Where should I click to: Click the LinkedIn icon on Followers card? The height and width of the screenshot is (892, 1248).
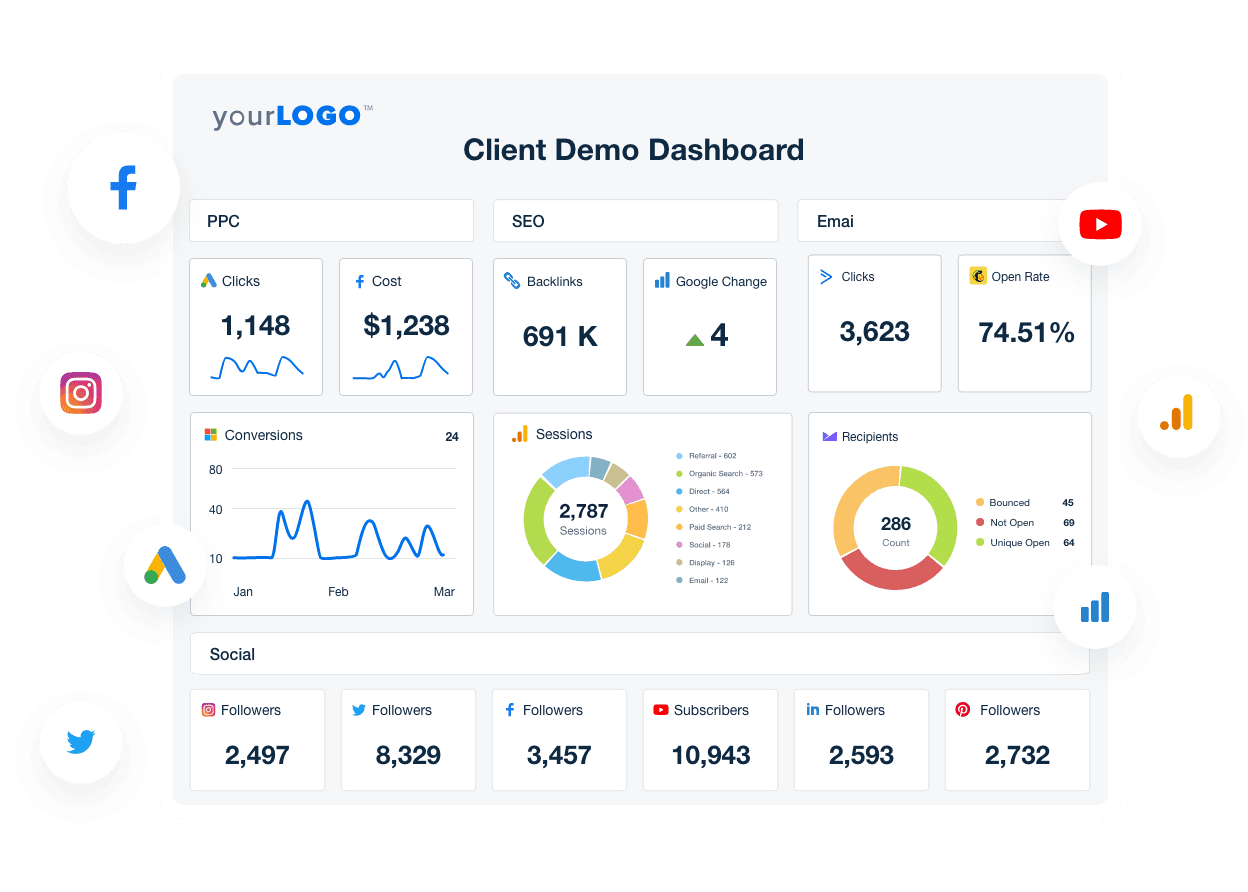tap(813, 710)
